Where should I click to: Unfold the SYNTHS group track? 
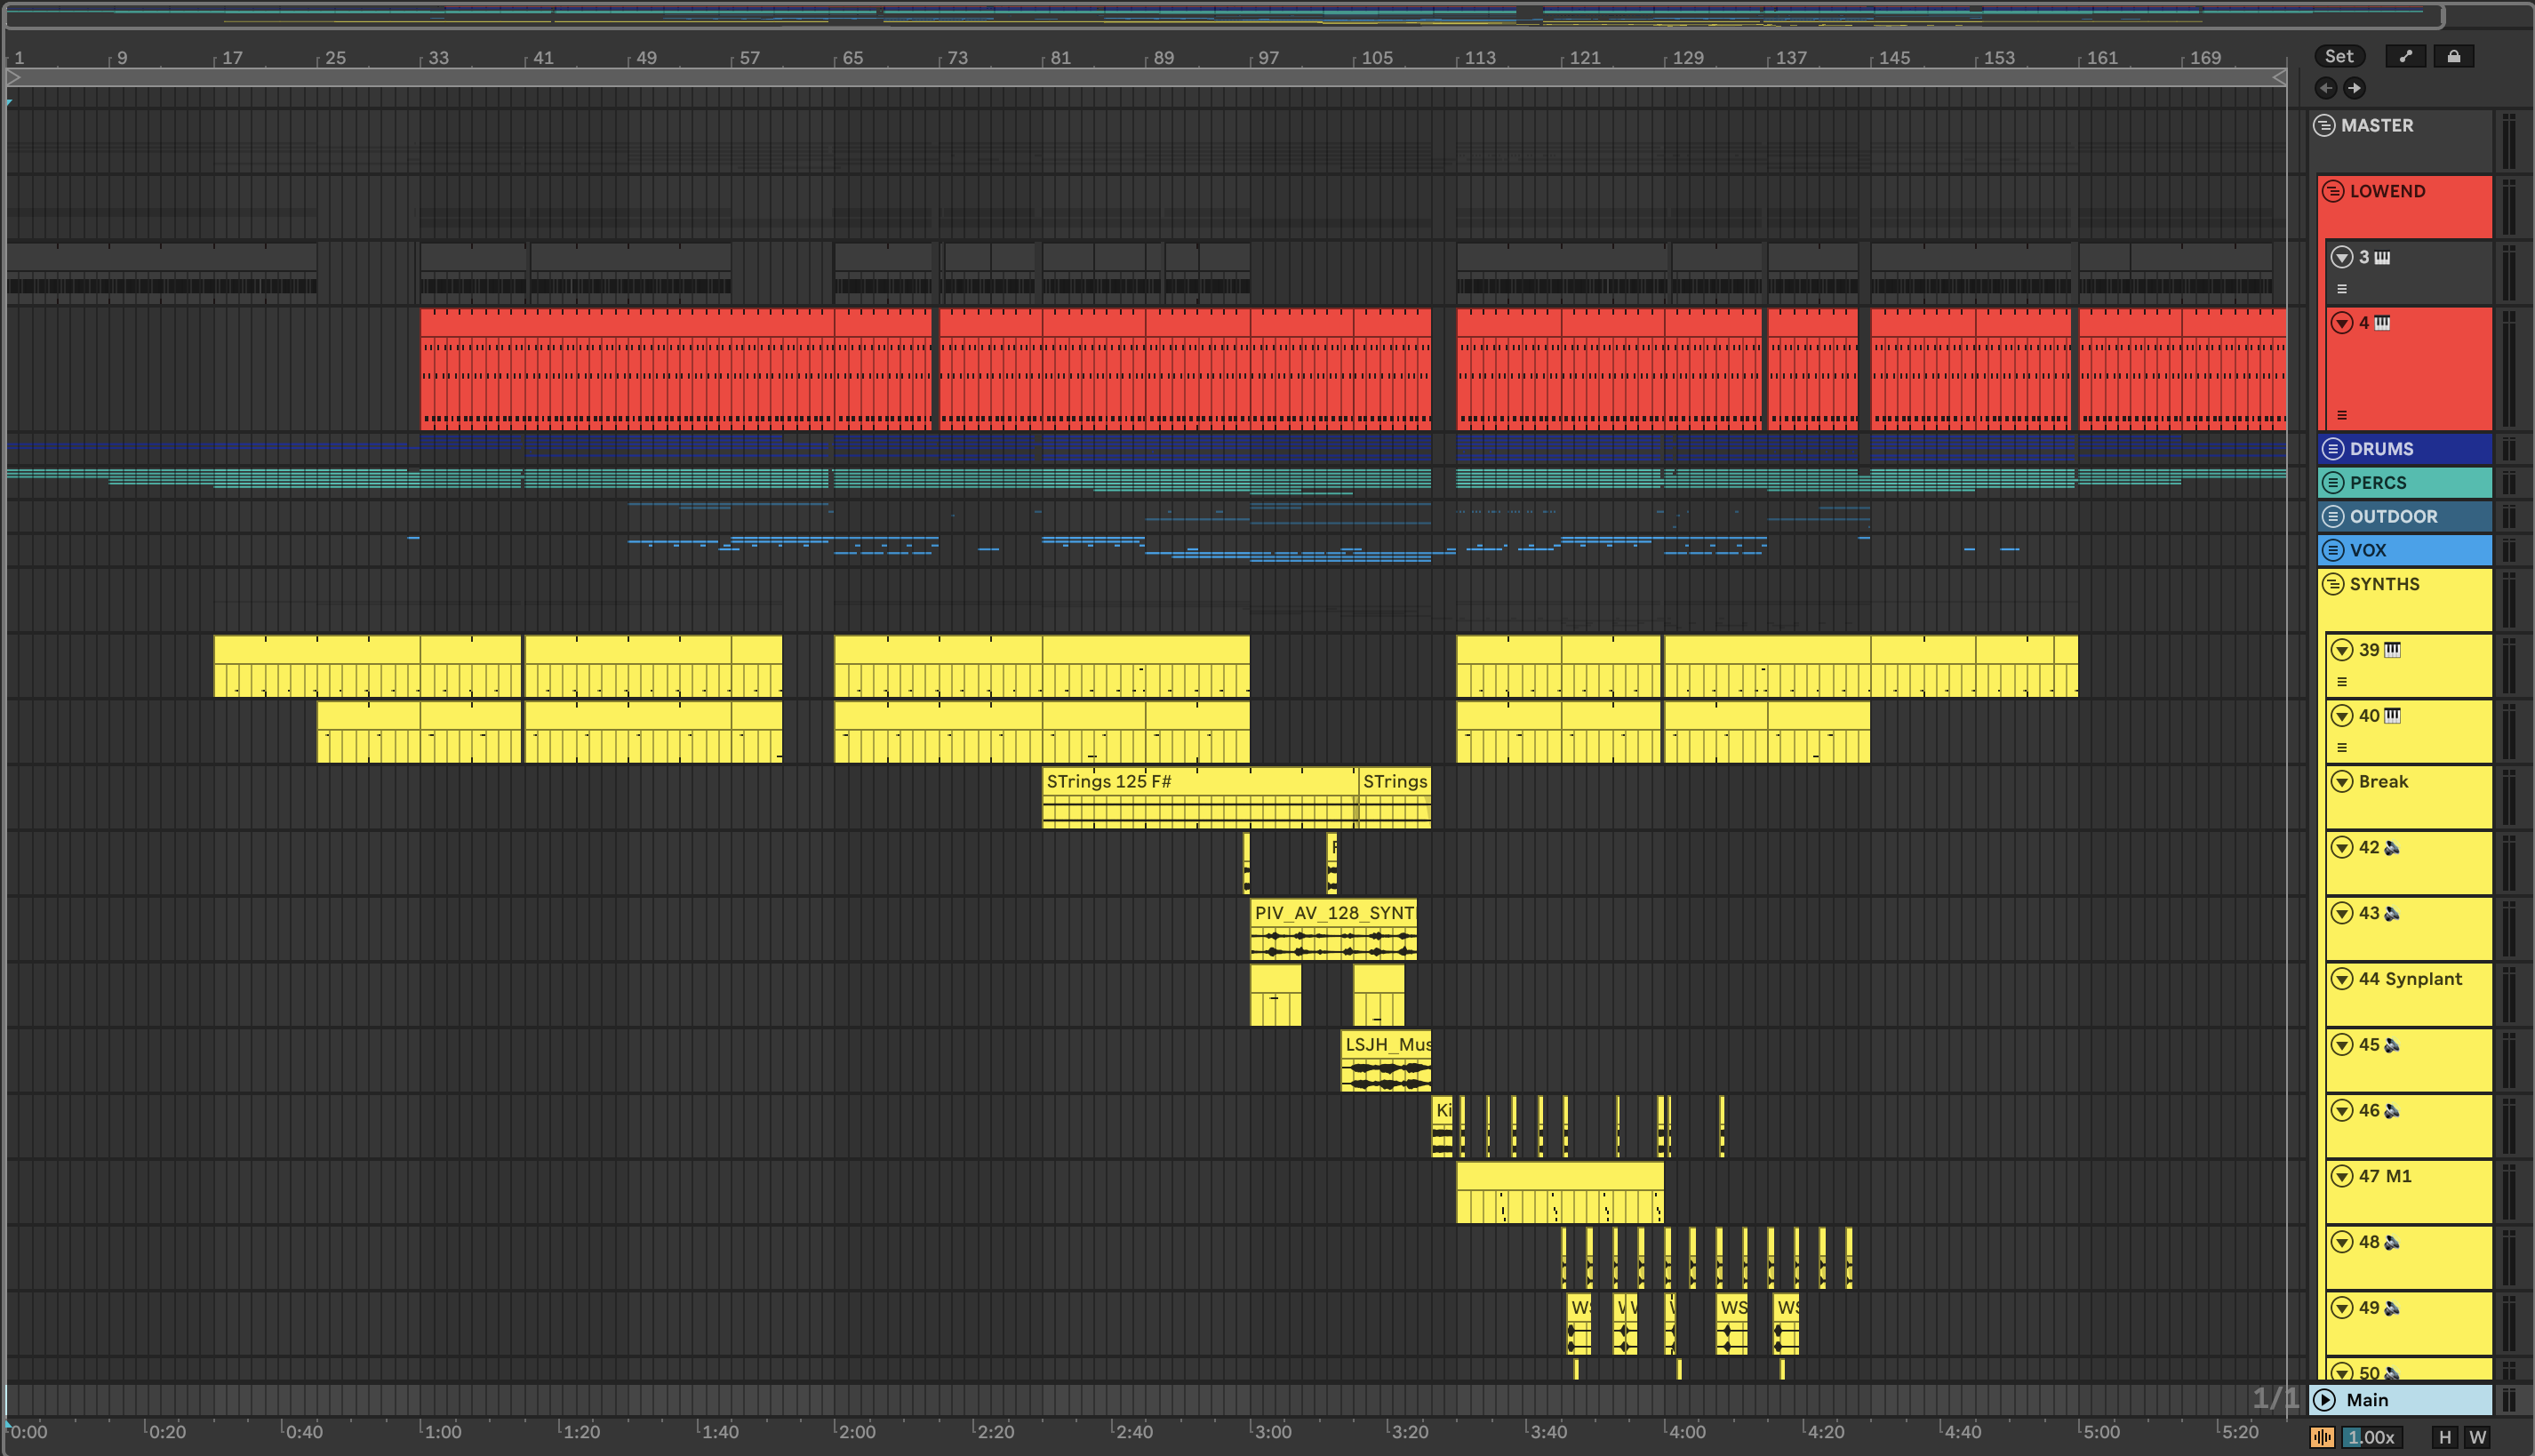(x=2333, y=584)
